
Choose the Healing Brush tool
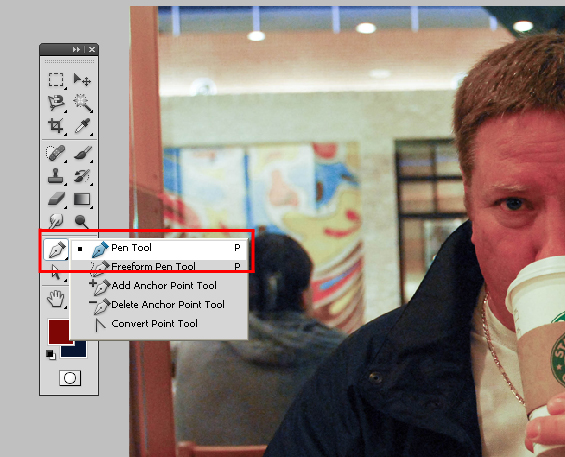(x=56, y=153)
